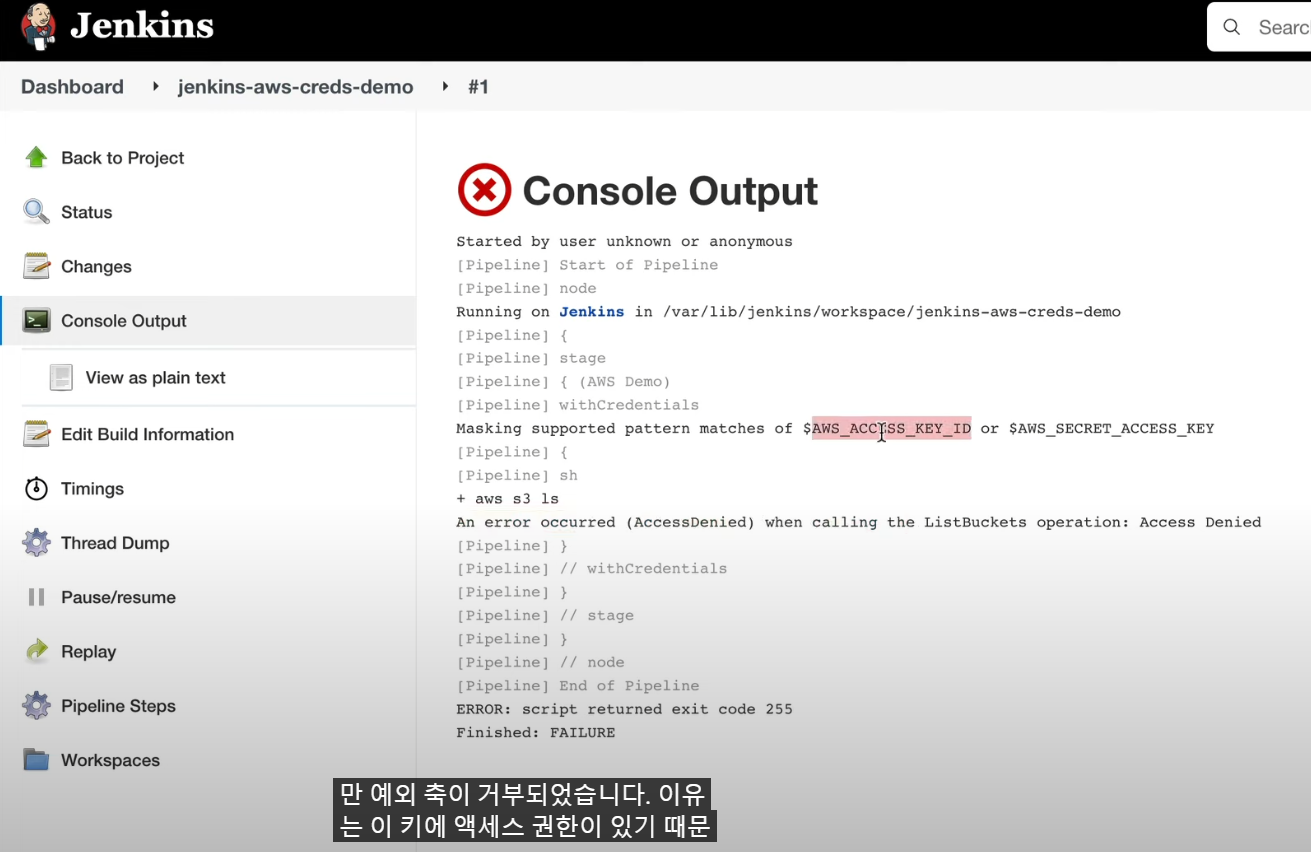Click the Jenkins title text in header
This screenshot has height=852, width=1311.
coord(142,26)
